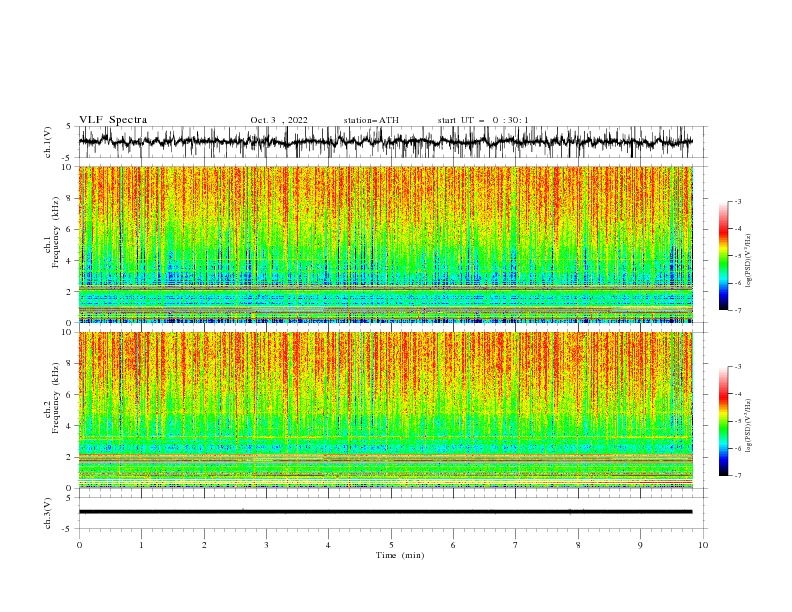
Task: Click the ch.2 frequency axis "8" tick
Action: click(x=70, y=364)
